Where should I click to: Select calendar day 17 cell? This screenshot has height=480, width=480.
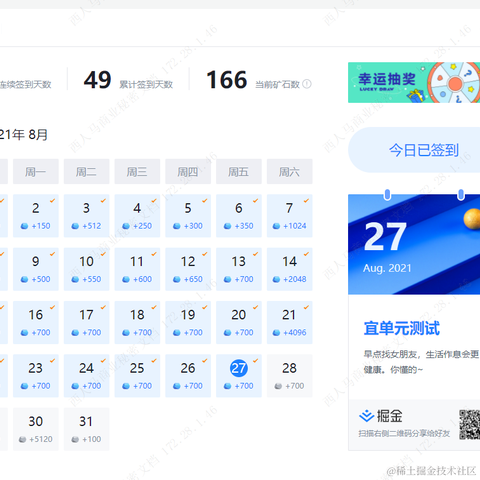[x=86, y=322]
